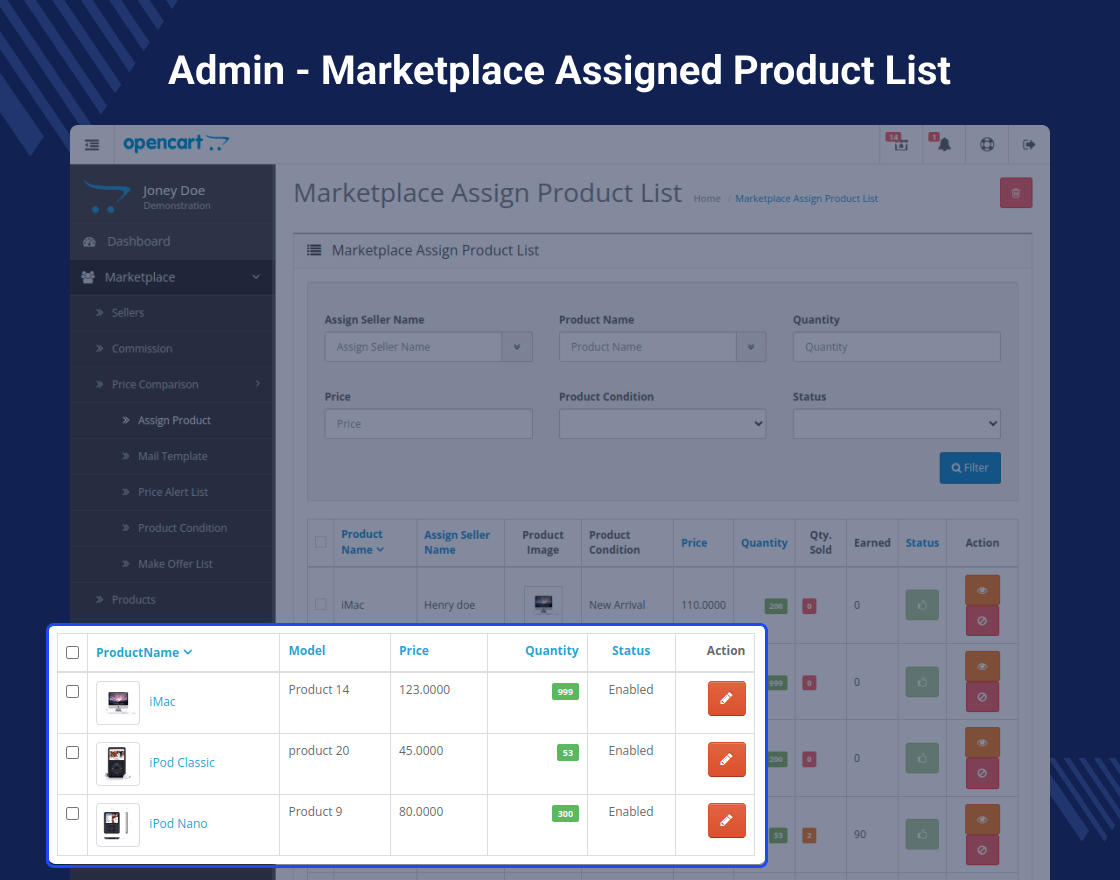Open the help lifebuoy icon
Image resolution: width=1120 pixels, height=880 pixels.
tap(986, 145)
